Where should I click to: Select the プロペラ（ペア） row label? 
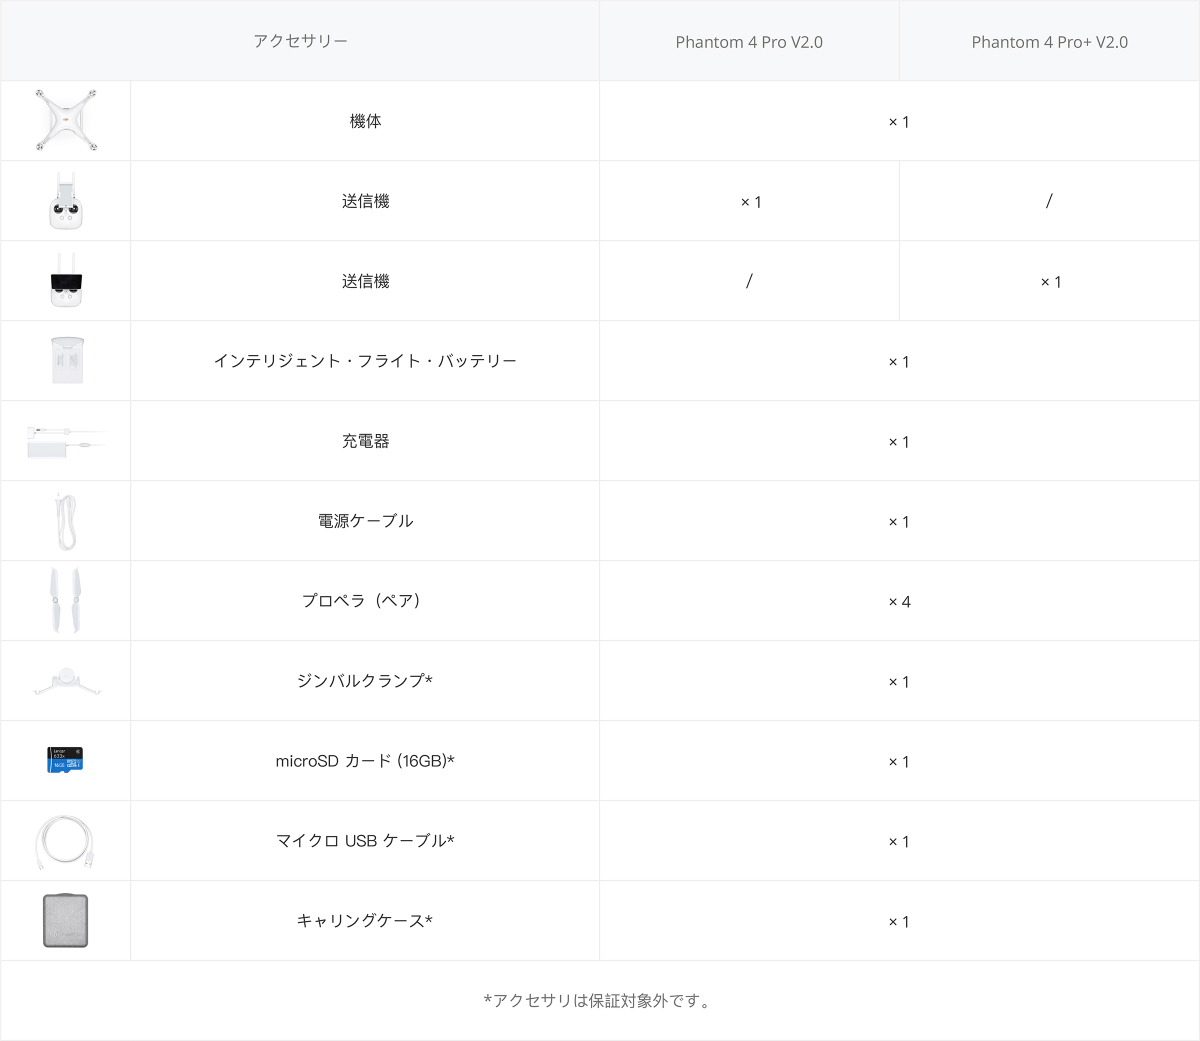365,601
